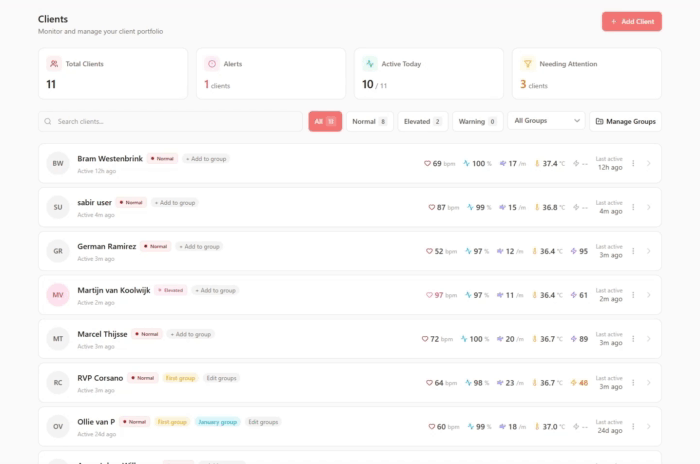
Task: Click the Add Client button
Action: coord(631,21)
